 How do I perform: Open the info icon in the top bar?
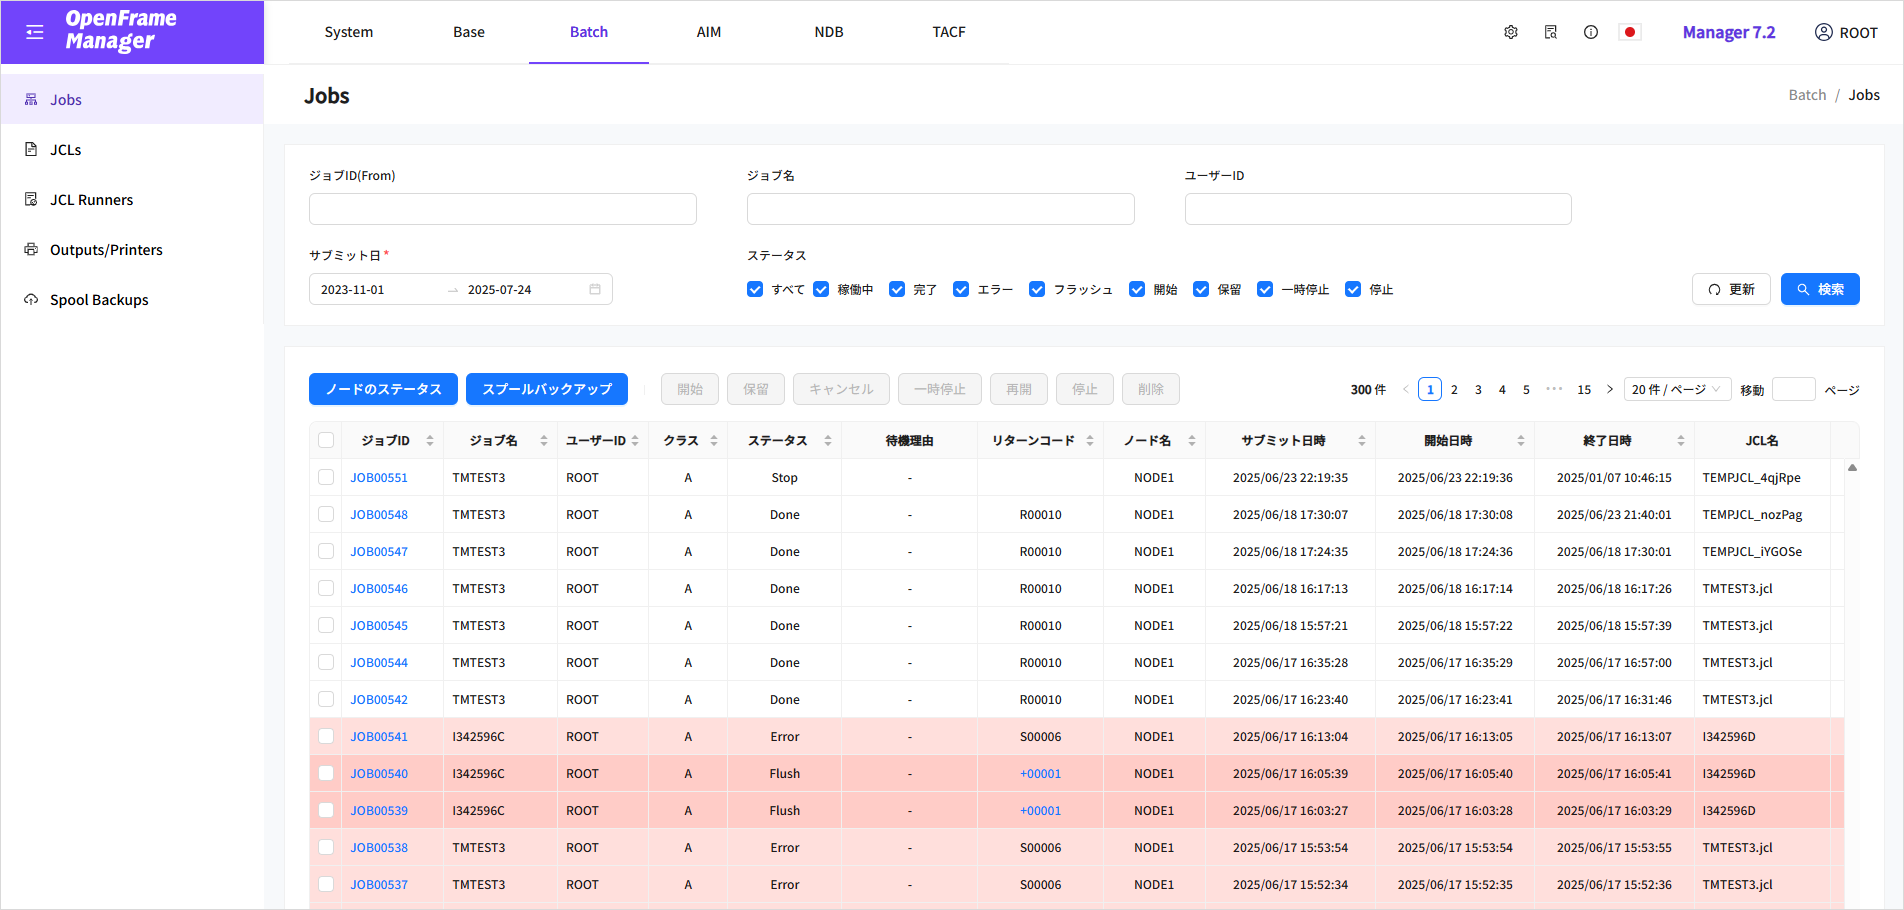1590,31
